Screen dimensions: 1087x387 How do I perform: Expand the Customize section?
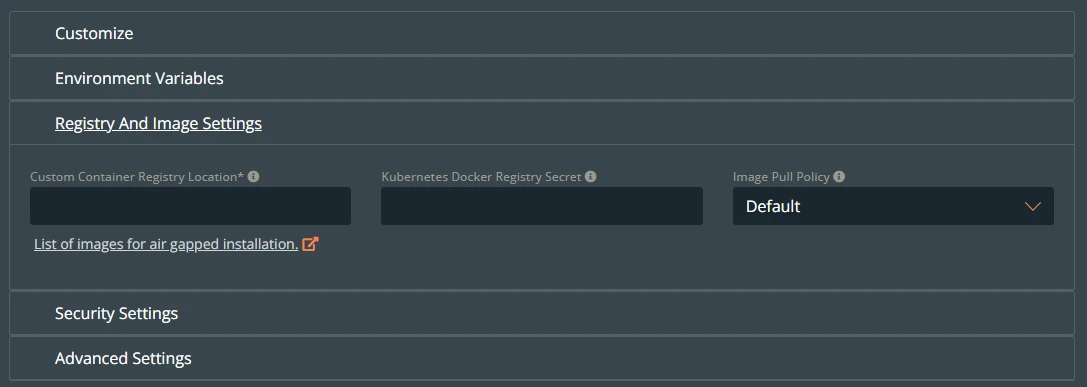coord(541,33)
